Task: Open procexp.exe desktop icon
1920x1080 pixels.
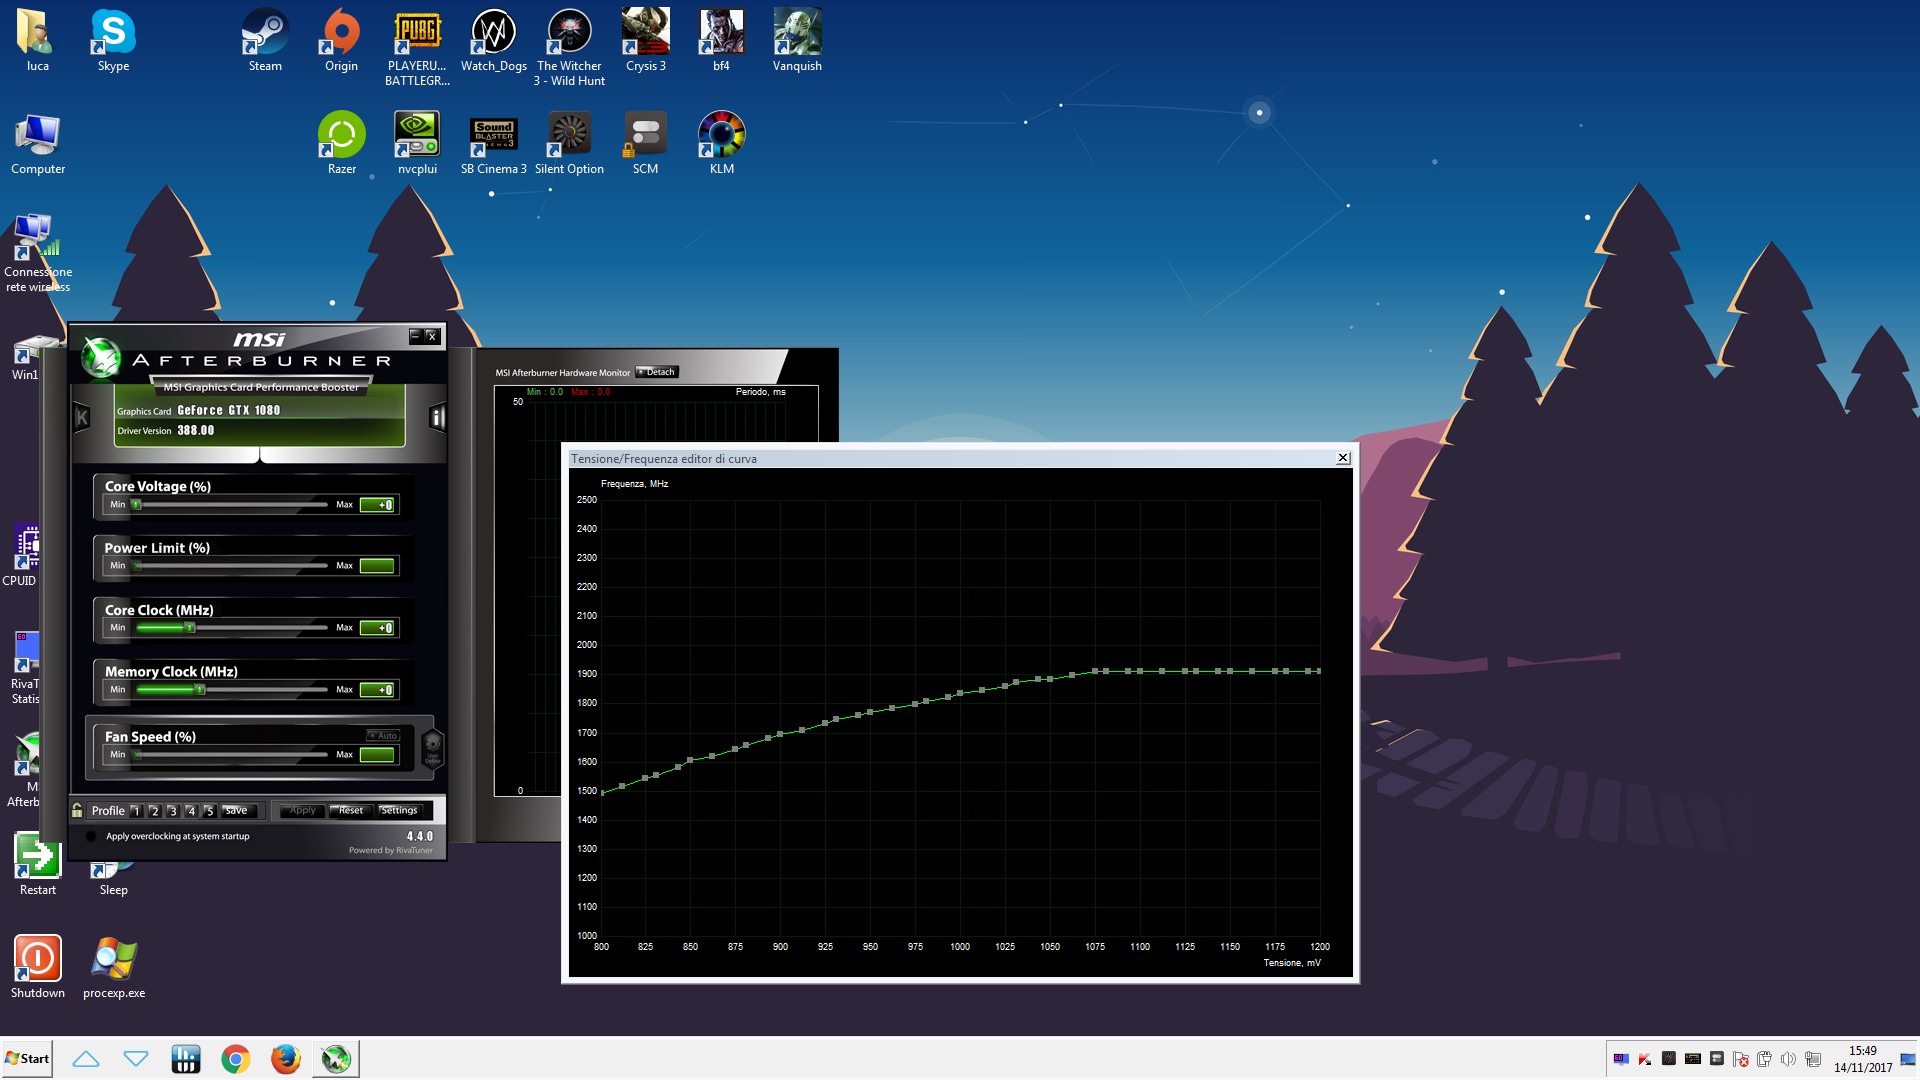Action: click(114, 968)
